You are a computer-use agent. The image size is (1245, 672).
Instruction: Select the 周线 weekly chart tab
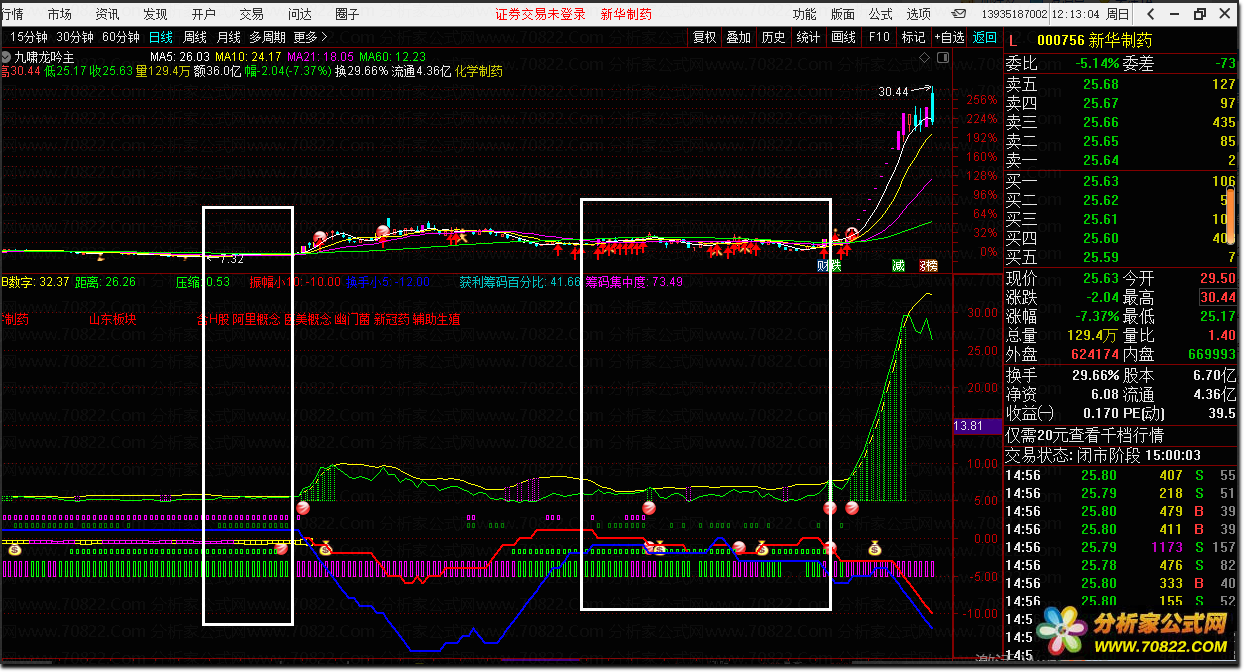195,37
